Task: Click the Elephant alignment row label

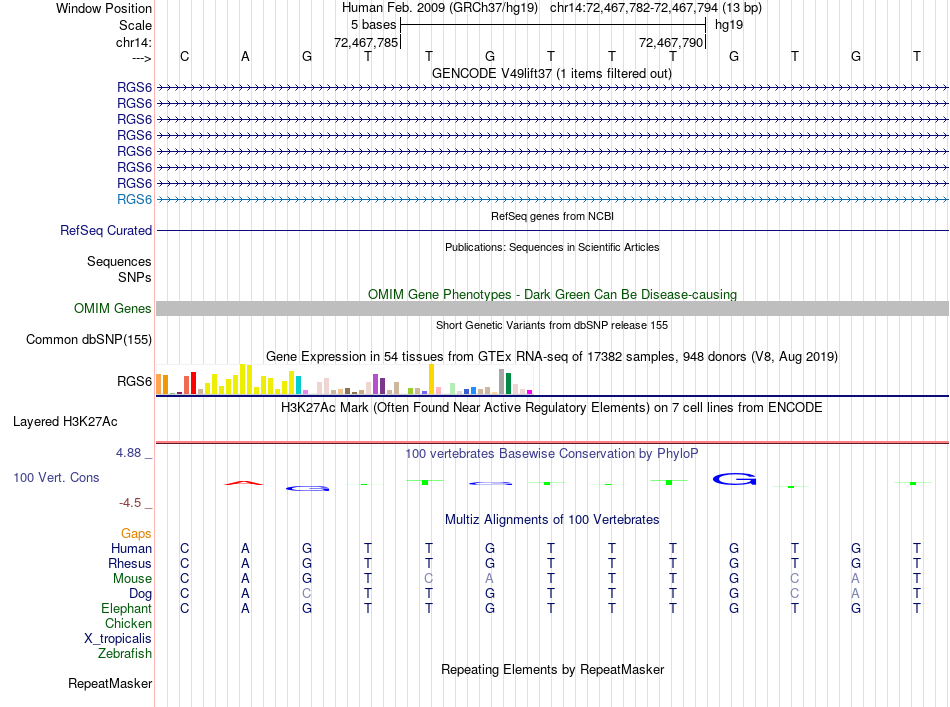Action: click(126, 608)
